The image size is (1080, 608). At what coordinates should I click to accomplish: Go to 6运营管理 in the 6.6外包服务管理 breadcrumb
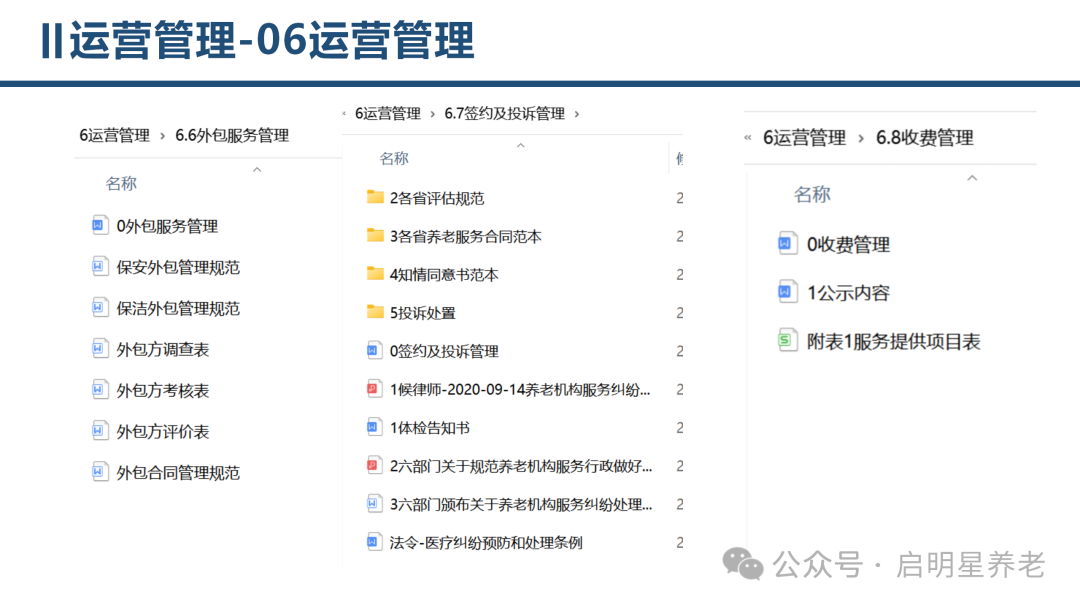coord(114,136)
